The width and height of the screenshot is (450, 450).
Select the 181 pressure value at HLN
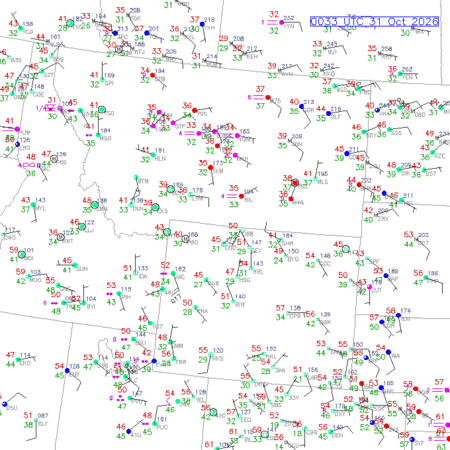tap(160, 151)
